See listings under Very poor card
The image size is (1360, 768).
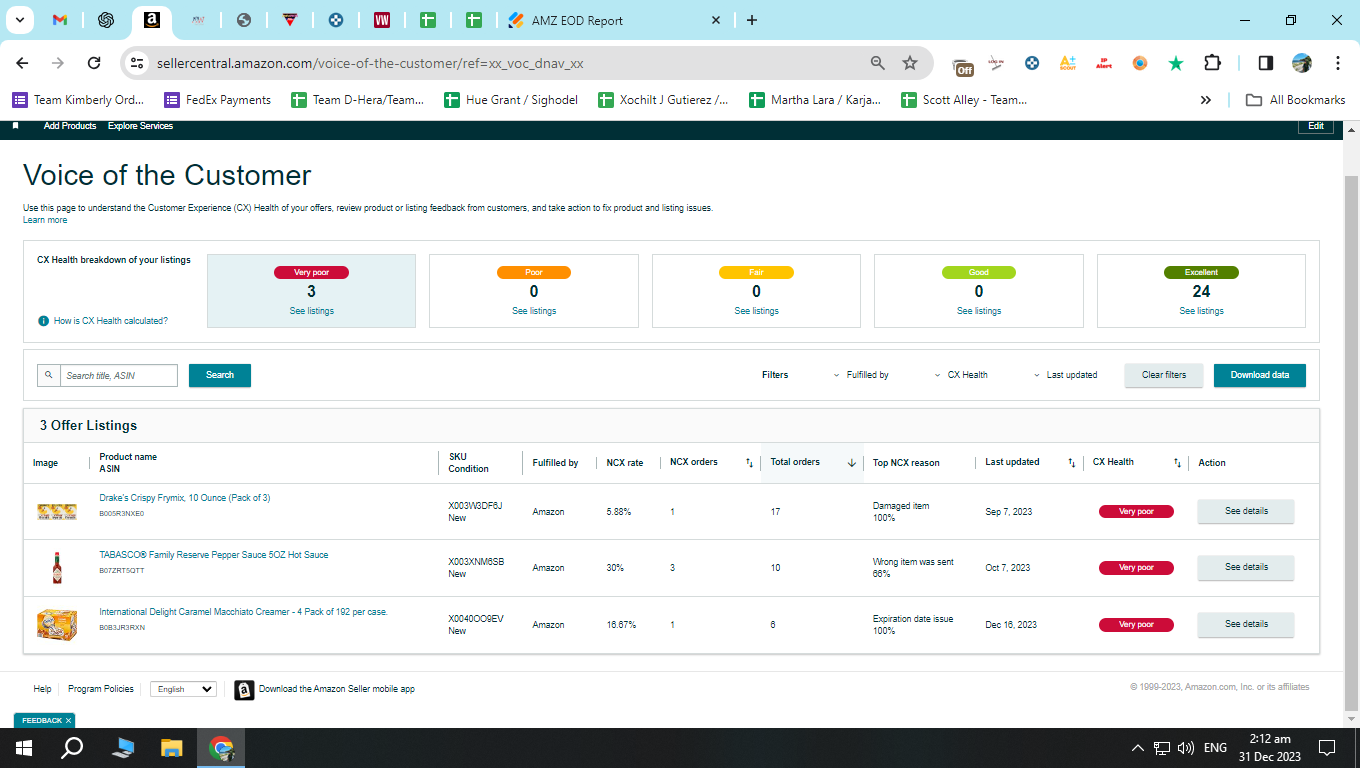tap(311, 311)
